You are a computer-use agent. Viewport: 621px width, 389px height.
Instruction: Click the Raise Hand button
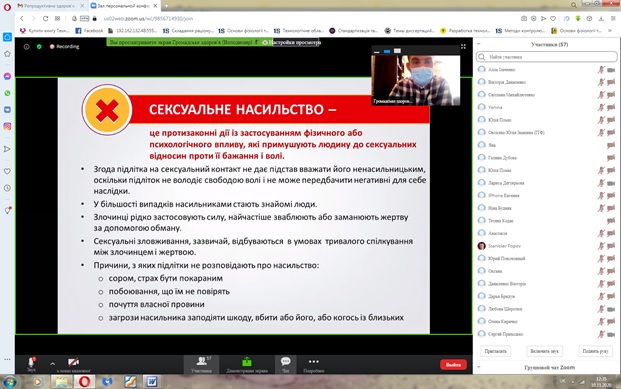595,351
